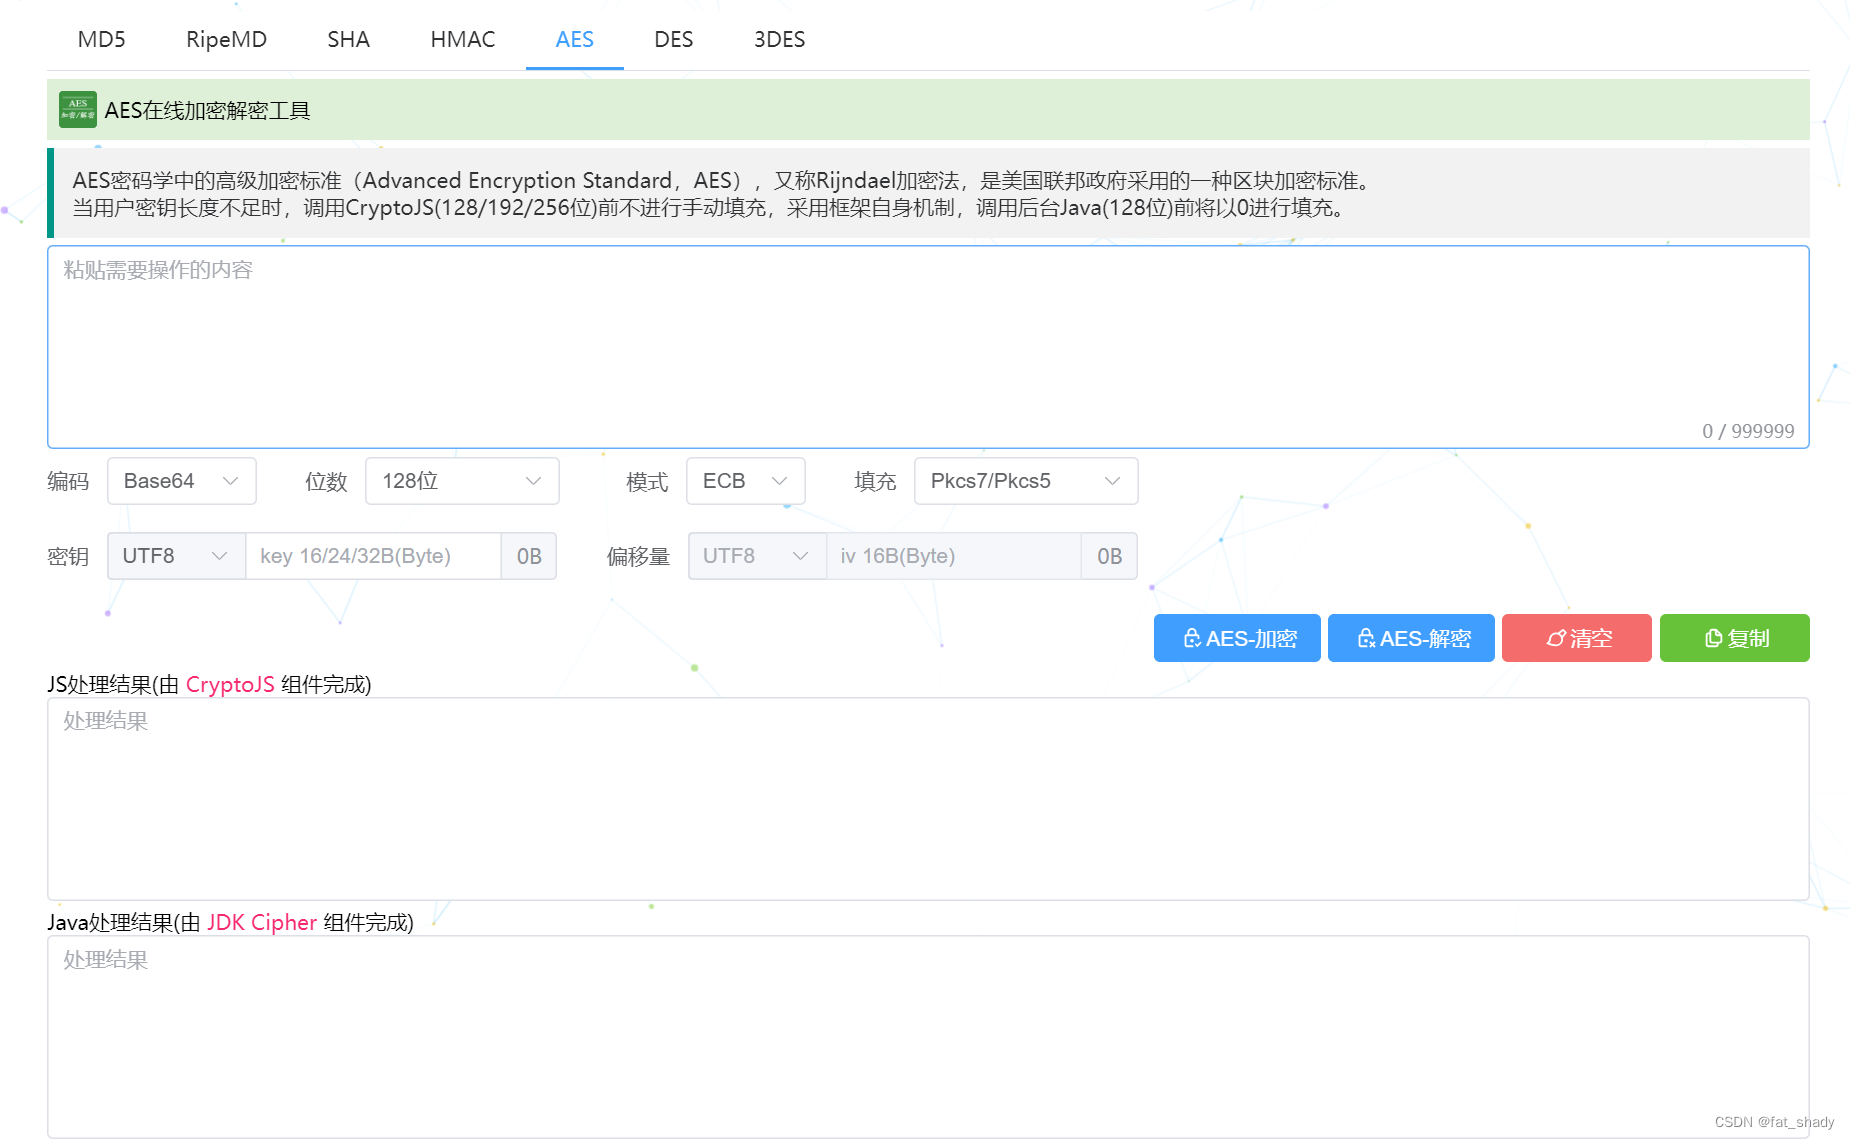This screenshot has height=1139, width=1850.
Task: Click the green 复制 copy button
Action: (x=1735, y=638)
